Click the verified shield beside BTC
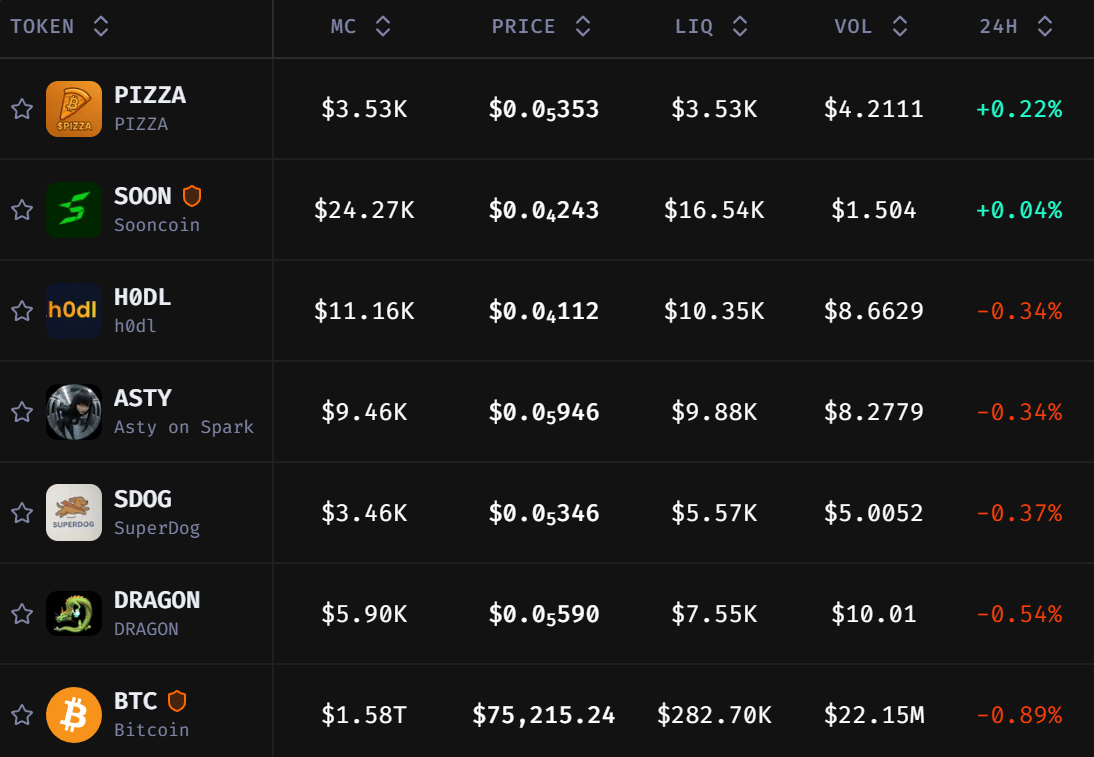This screenshot has width=1094, height=757. coord(177,701)
